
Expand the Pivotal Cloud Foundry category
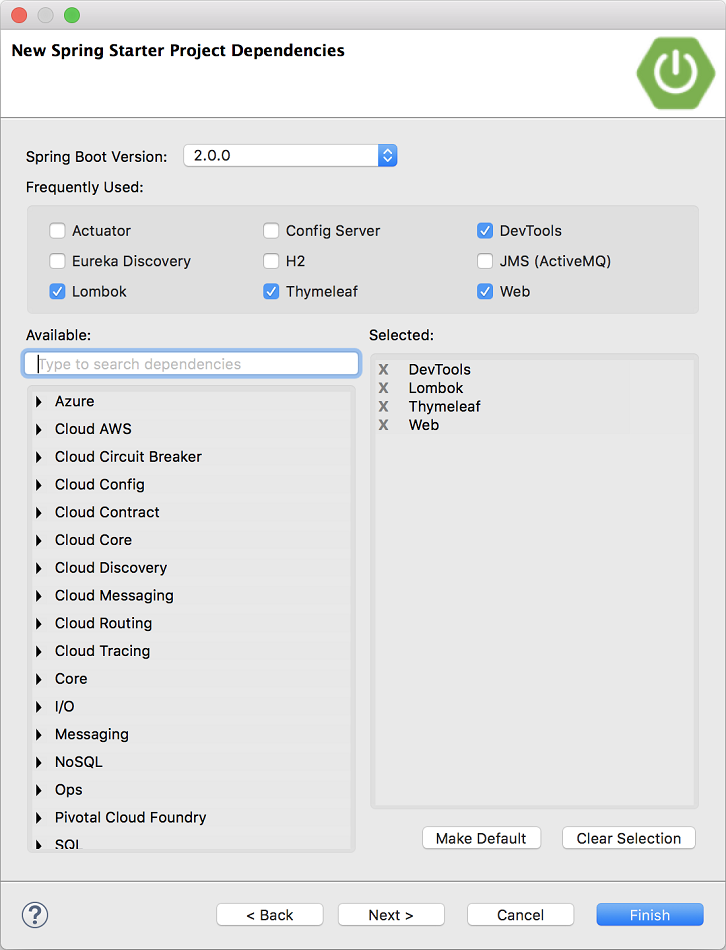pyautogui.click(x=39, y=817)
